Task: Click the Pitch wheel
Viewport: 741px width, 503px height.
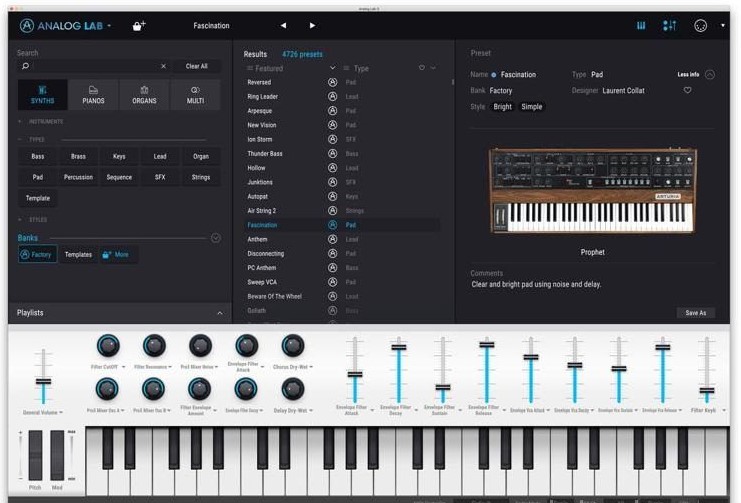Action: click(x=35, y=455)
